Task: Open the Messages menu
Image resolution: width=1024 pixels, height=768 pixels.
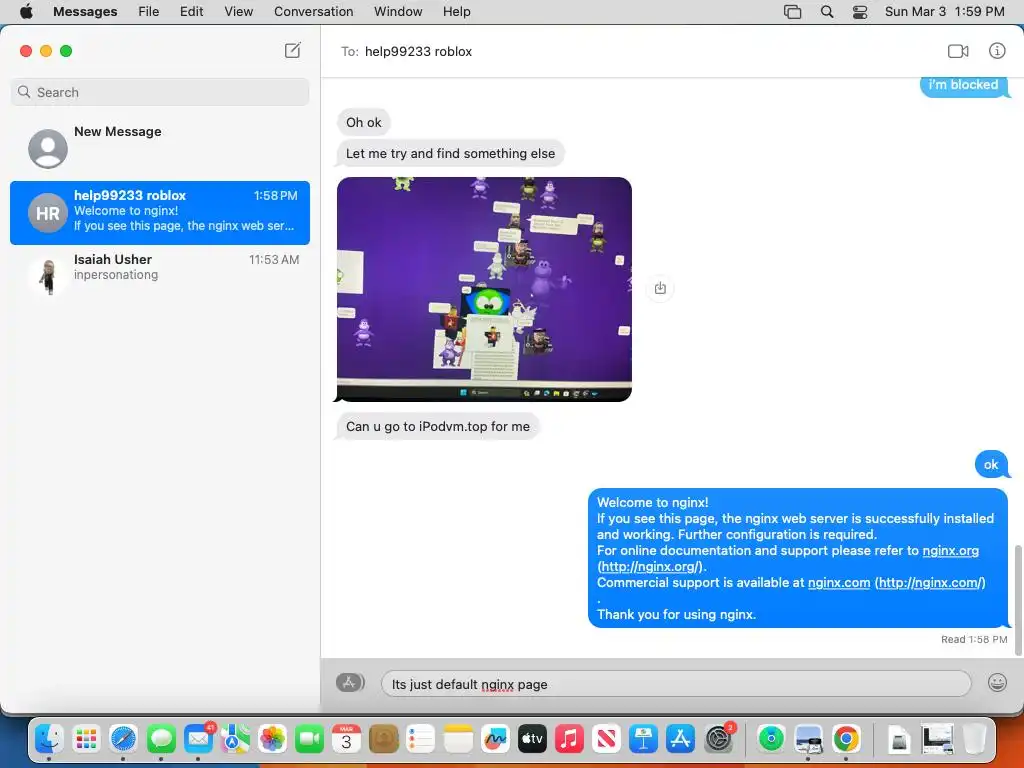Action: click(x=85, y=12)
